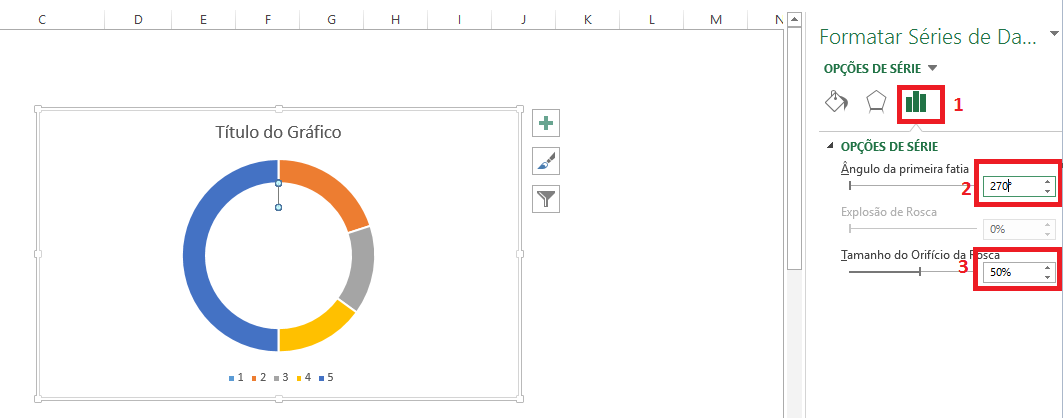Increase the first slice angle with up arrow
The image size is (1063, 418).
(x=1047, y=181)
